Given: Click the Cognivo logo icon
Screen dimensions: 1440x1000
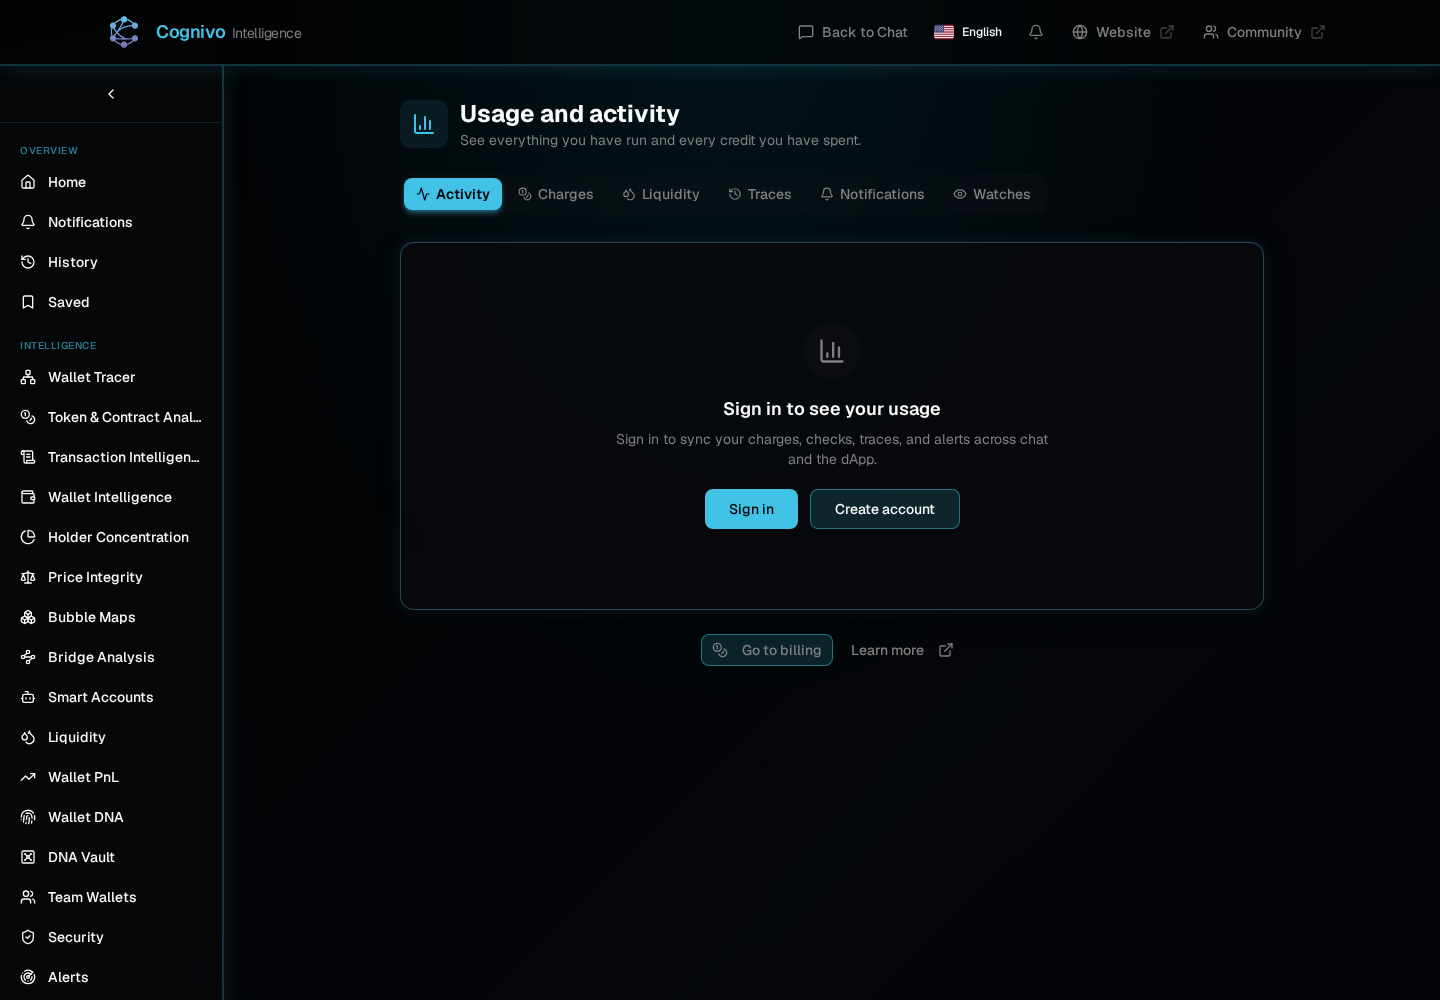Looking at the screenshot, I should click(x=124, y=32).
